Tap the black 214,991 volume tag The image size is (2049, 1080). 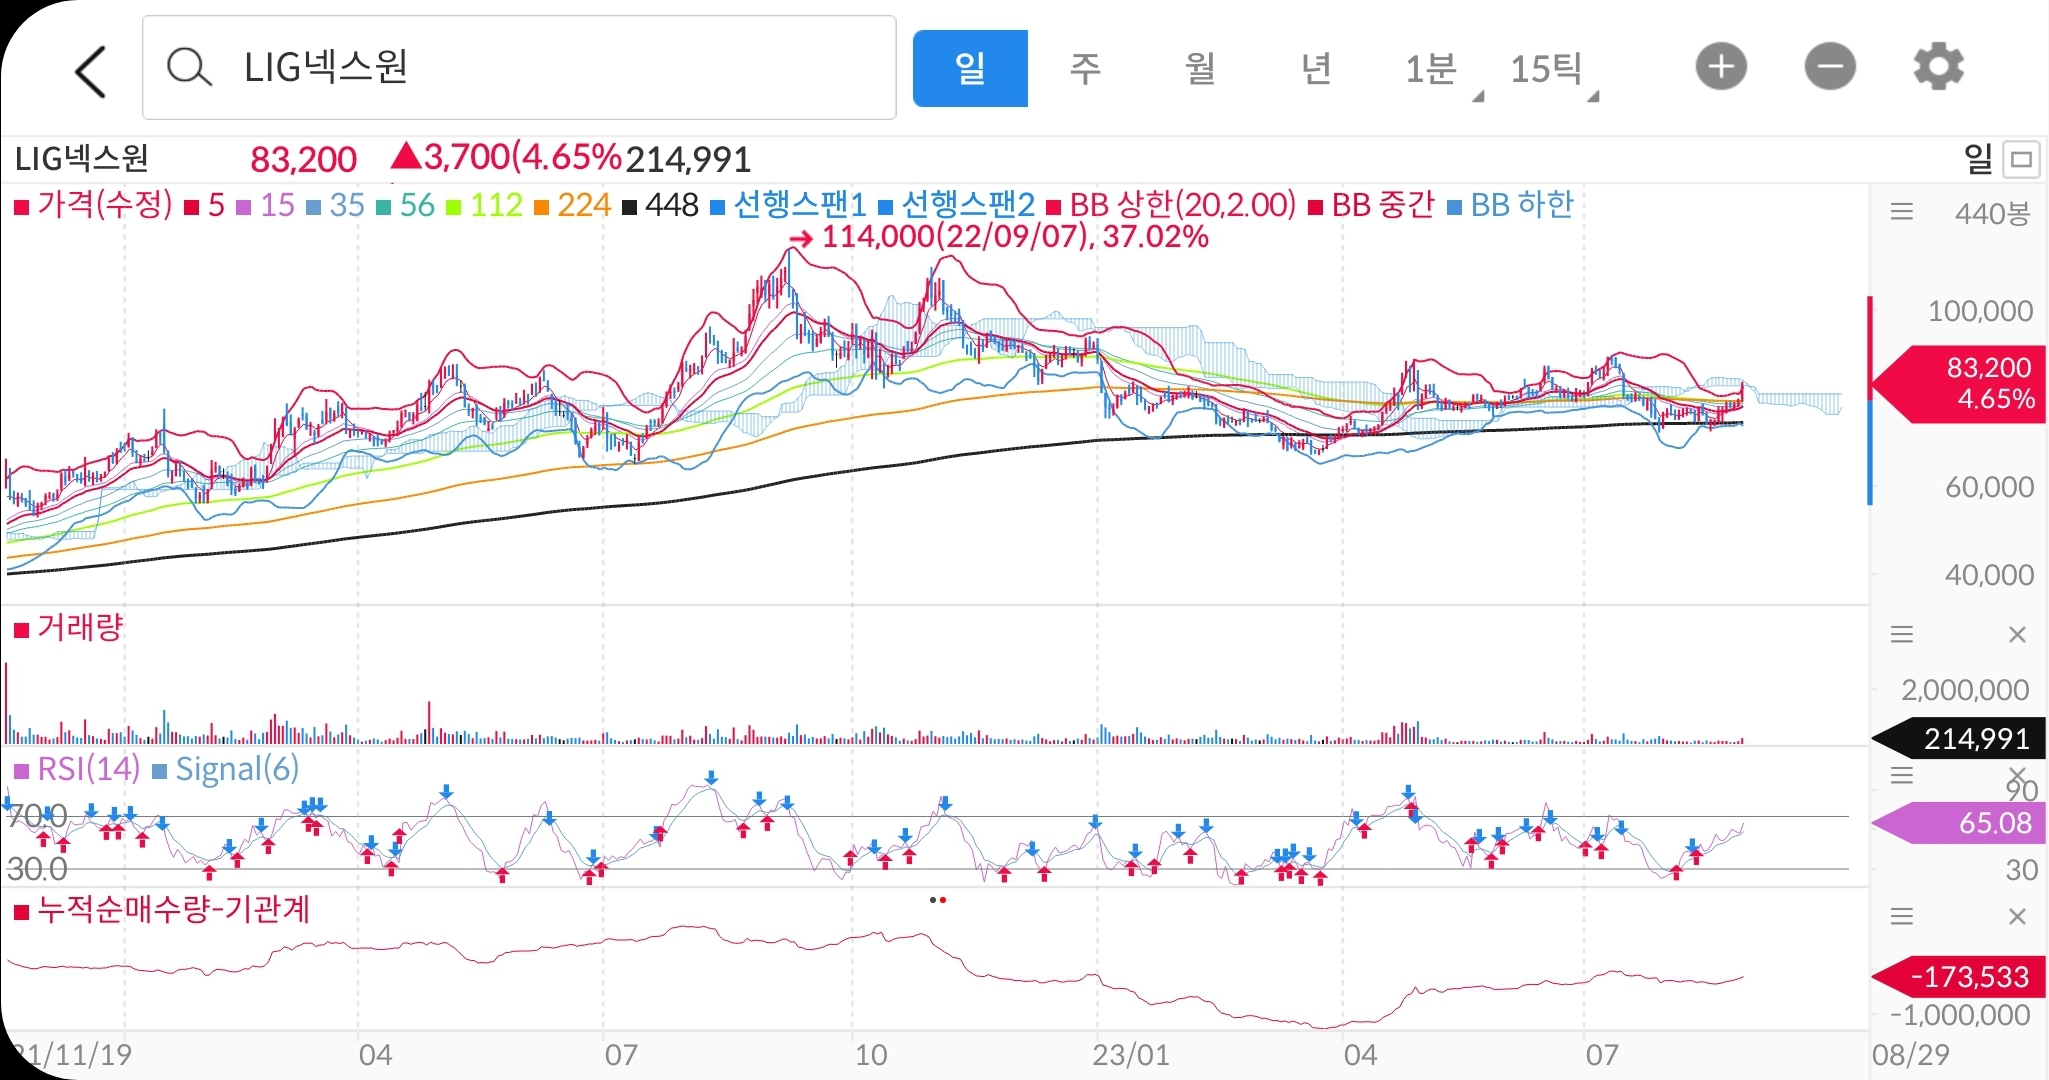pos(1958,739)
